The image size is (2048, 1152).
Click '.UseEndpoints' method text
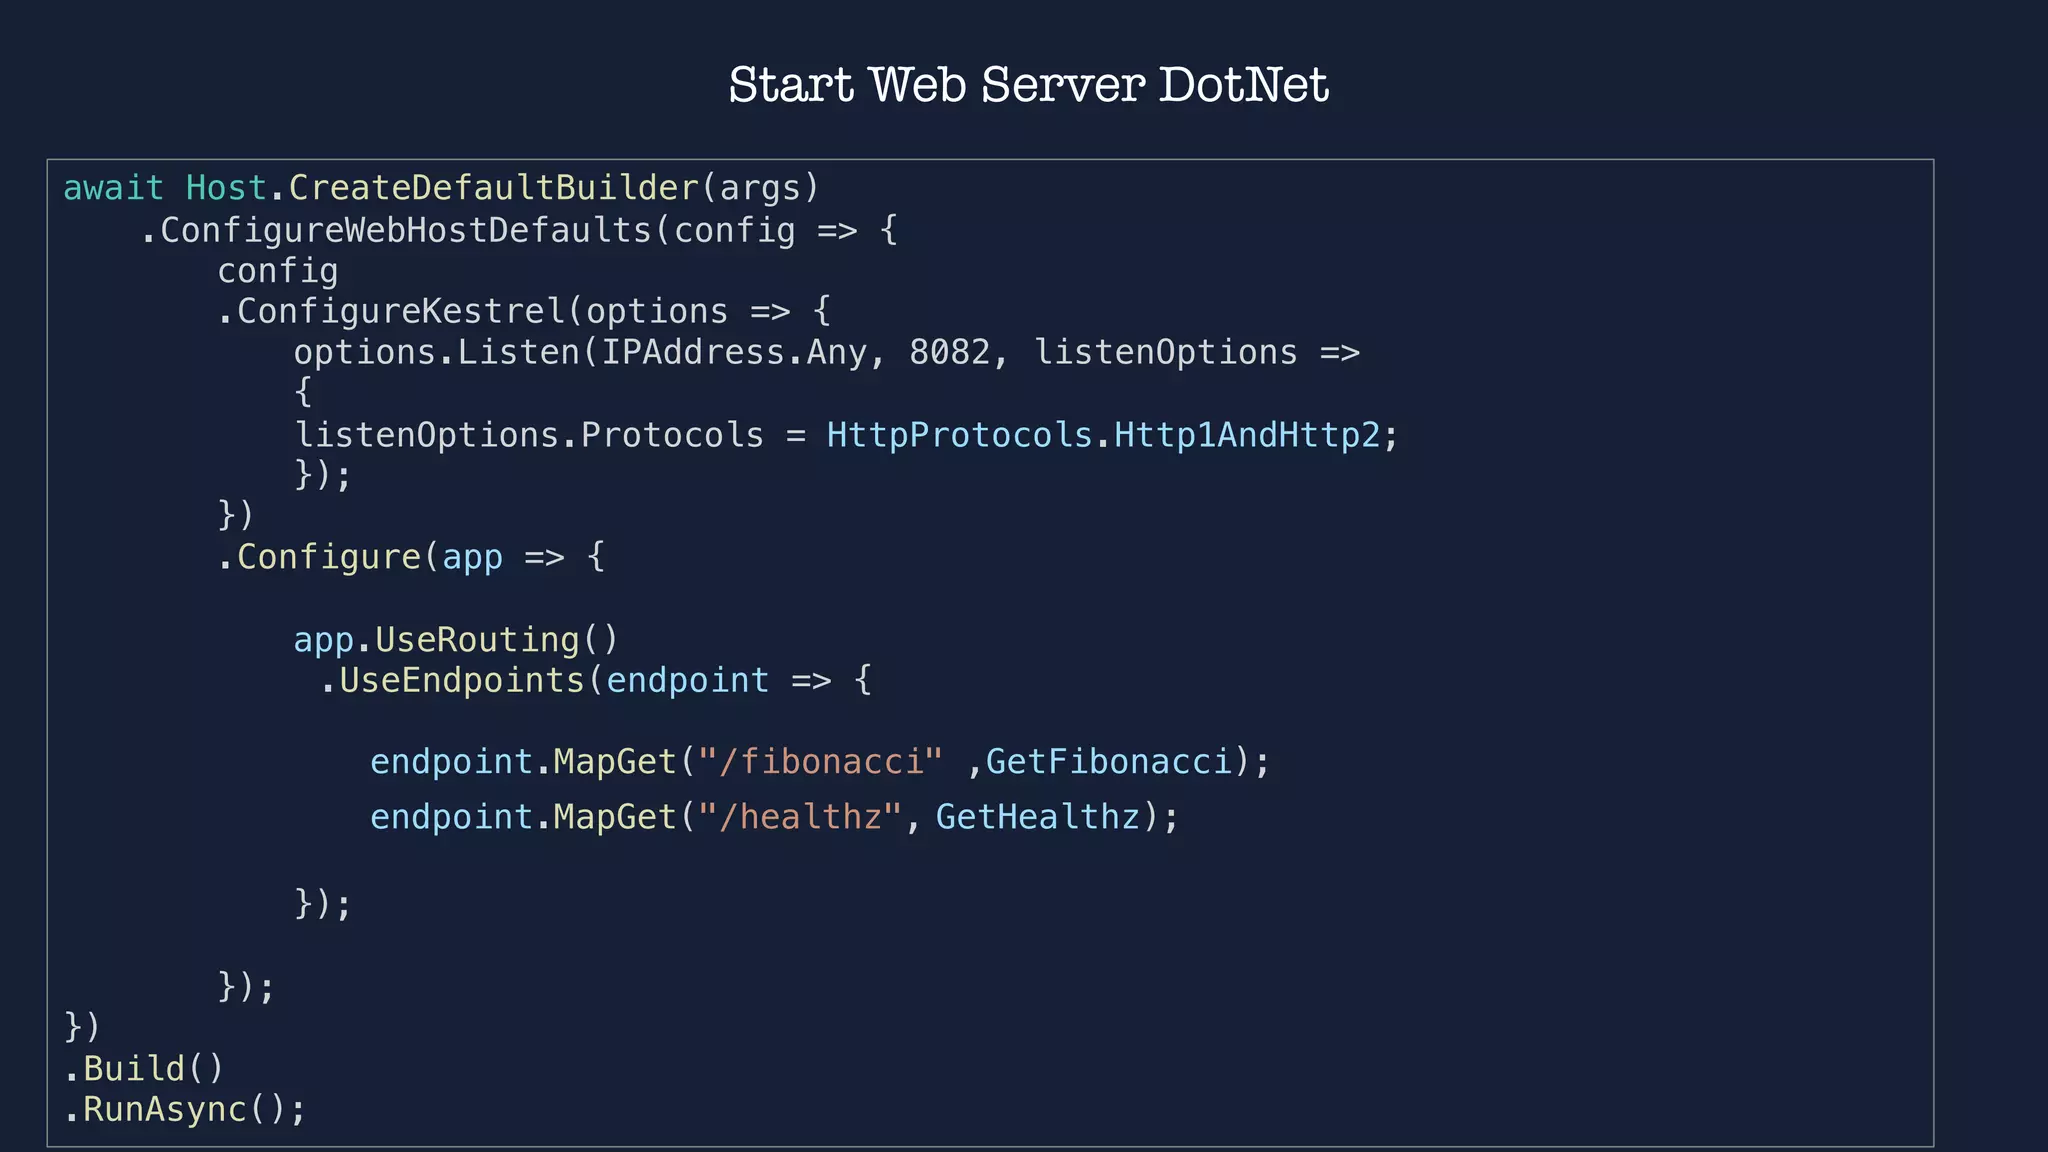(453, 681)
